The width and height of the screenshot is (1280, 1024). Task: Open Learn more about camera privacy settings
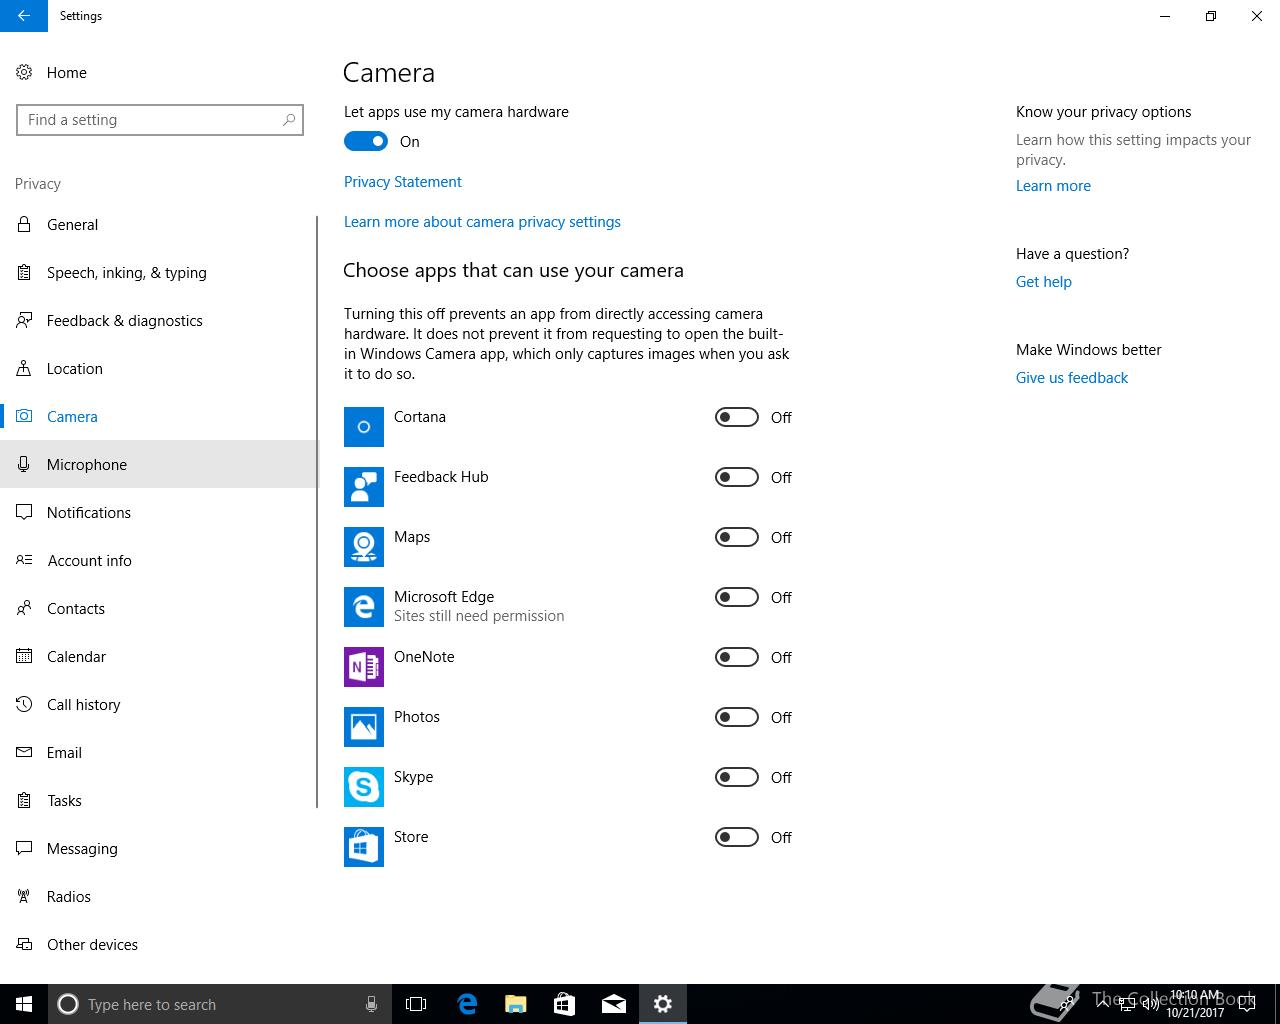click(482, 222)
